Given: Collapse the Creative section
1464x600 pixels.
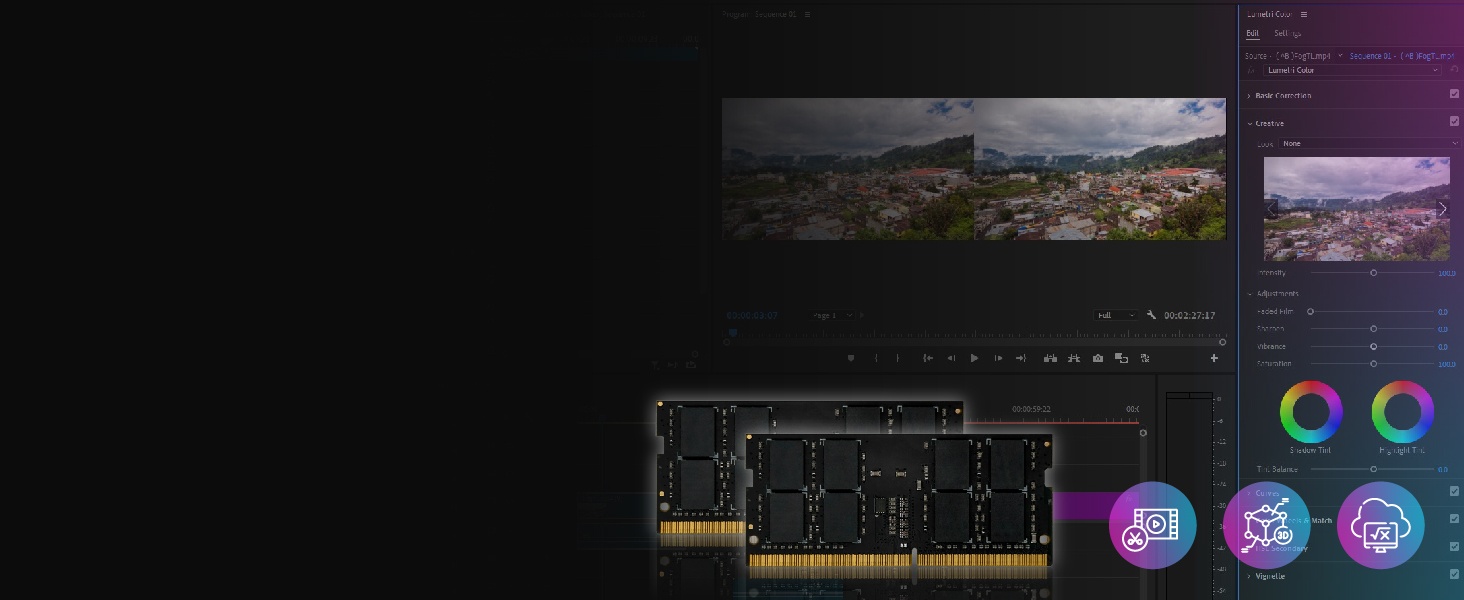Looking at the screenshot, I should (1249, 123).
